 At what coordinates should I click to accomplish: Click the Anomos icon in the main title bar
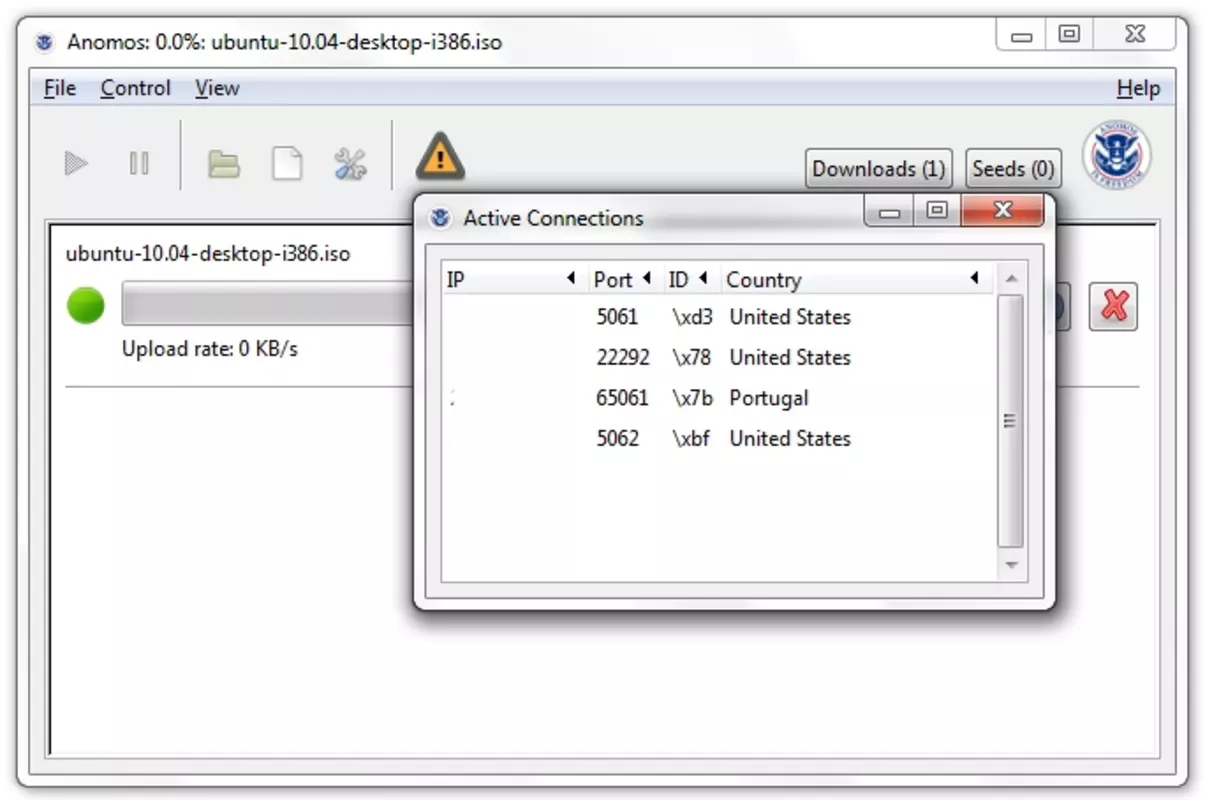[43, 43]
